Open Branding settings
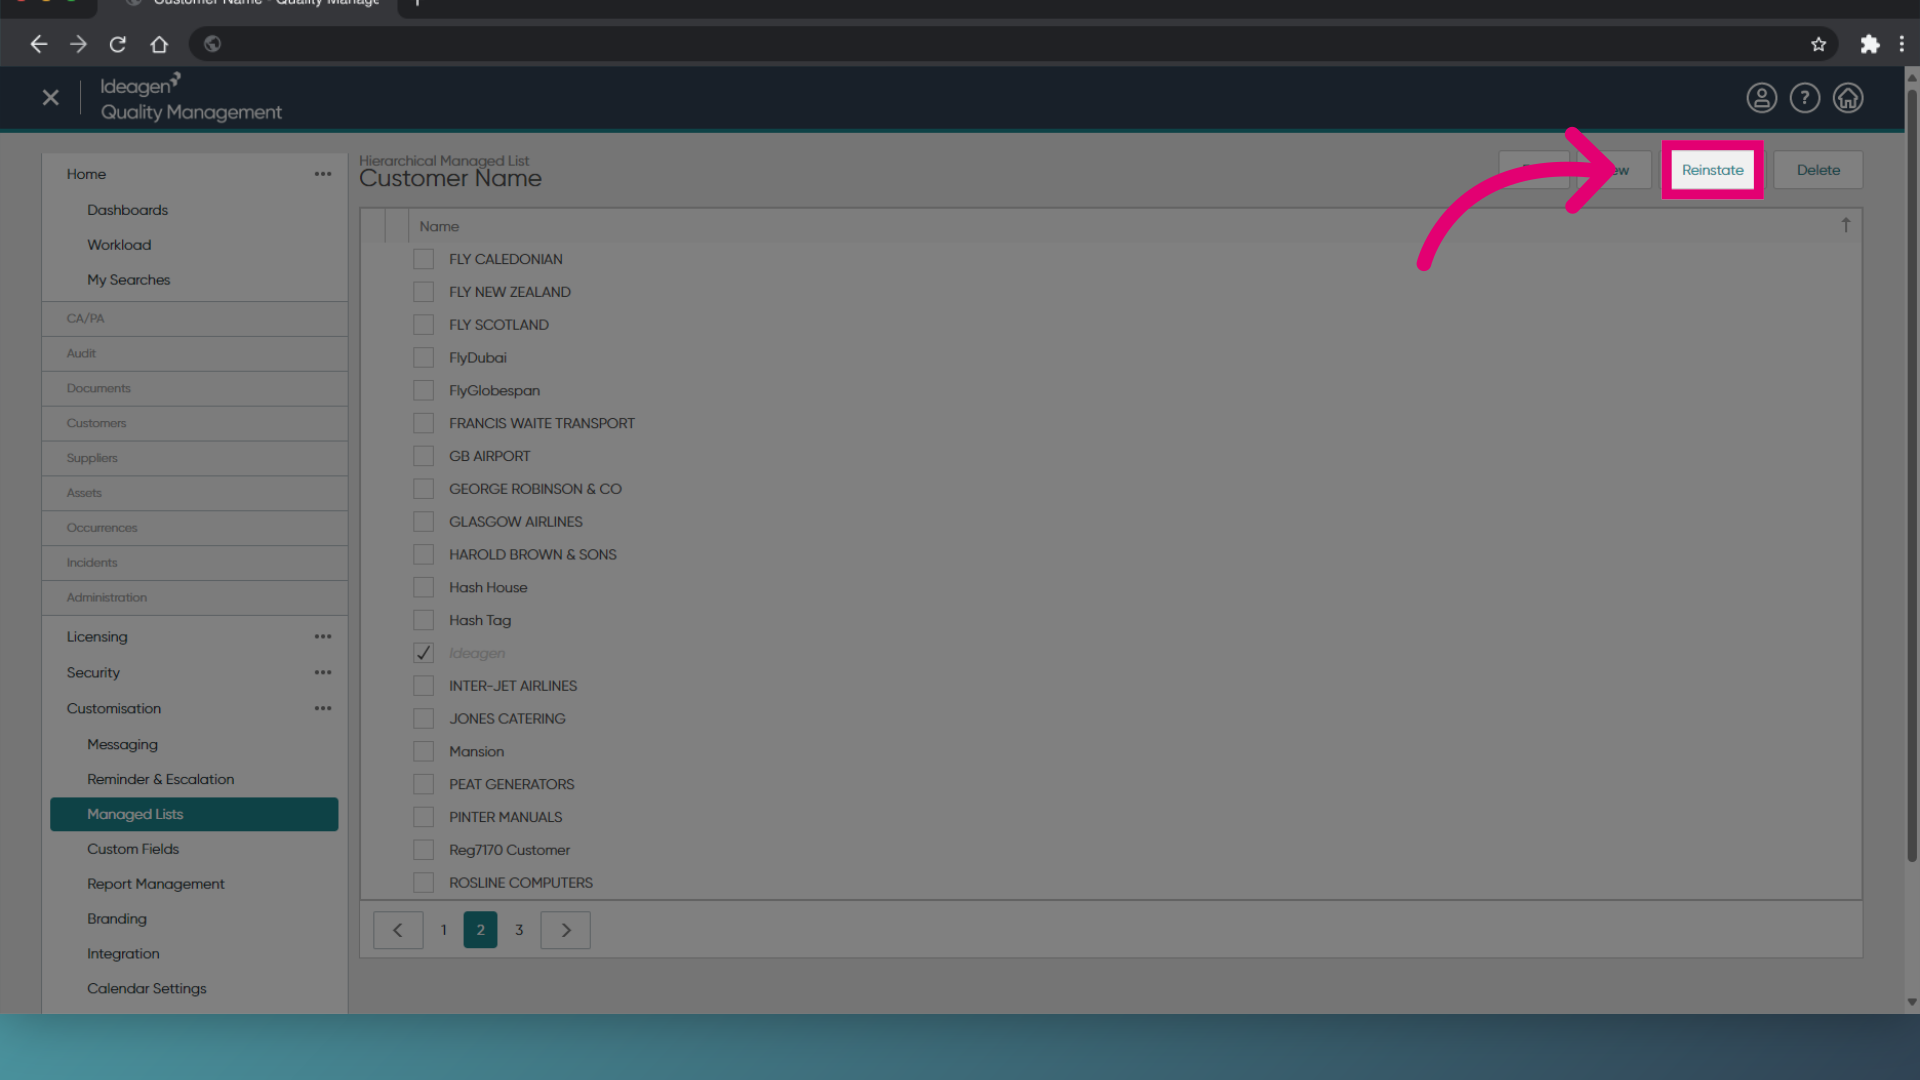 (x=116, y=919)
